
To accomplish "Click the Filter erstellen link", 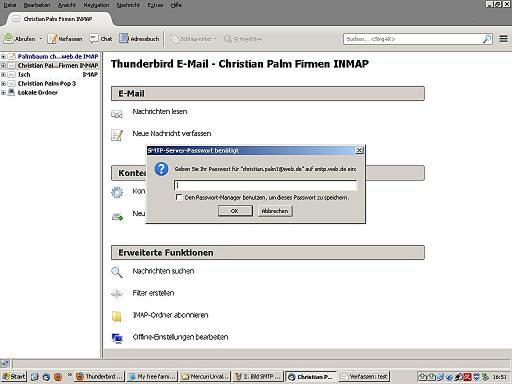I will point(153,293).
